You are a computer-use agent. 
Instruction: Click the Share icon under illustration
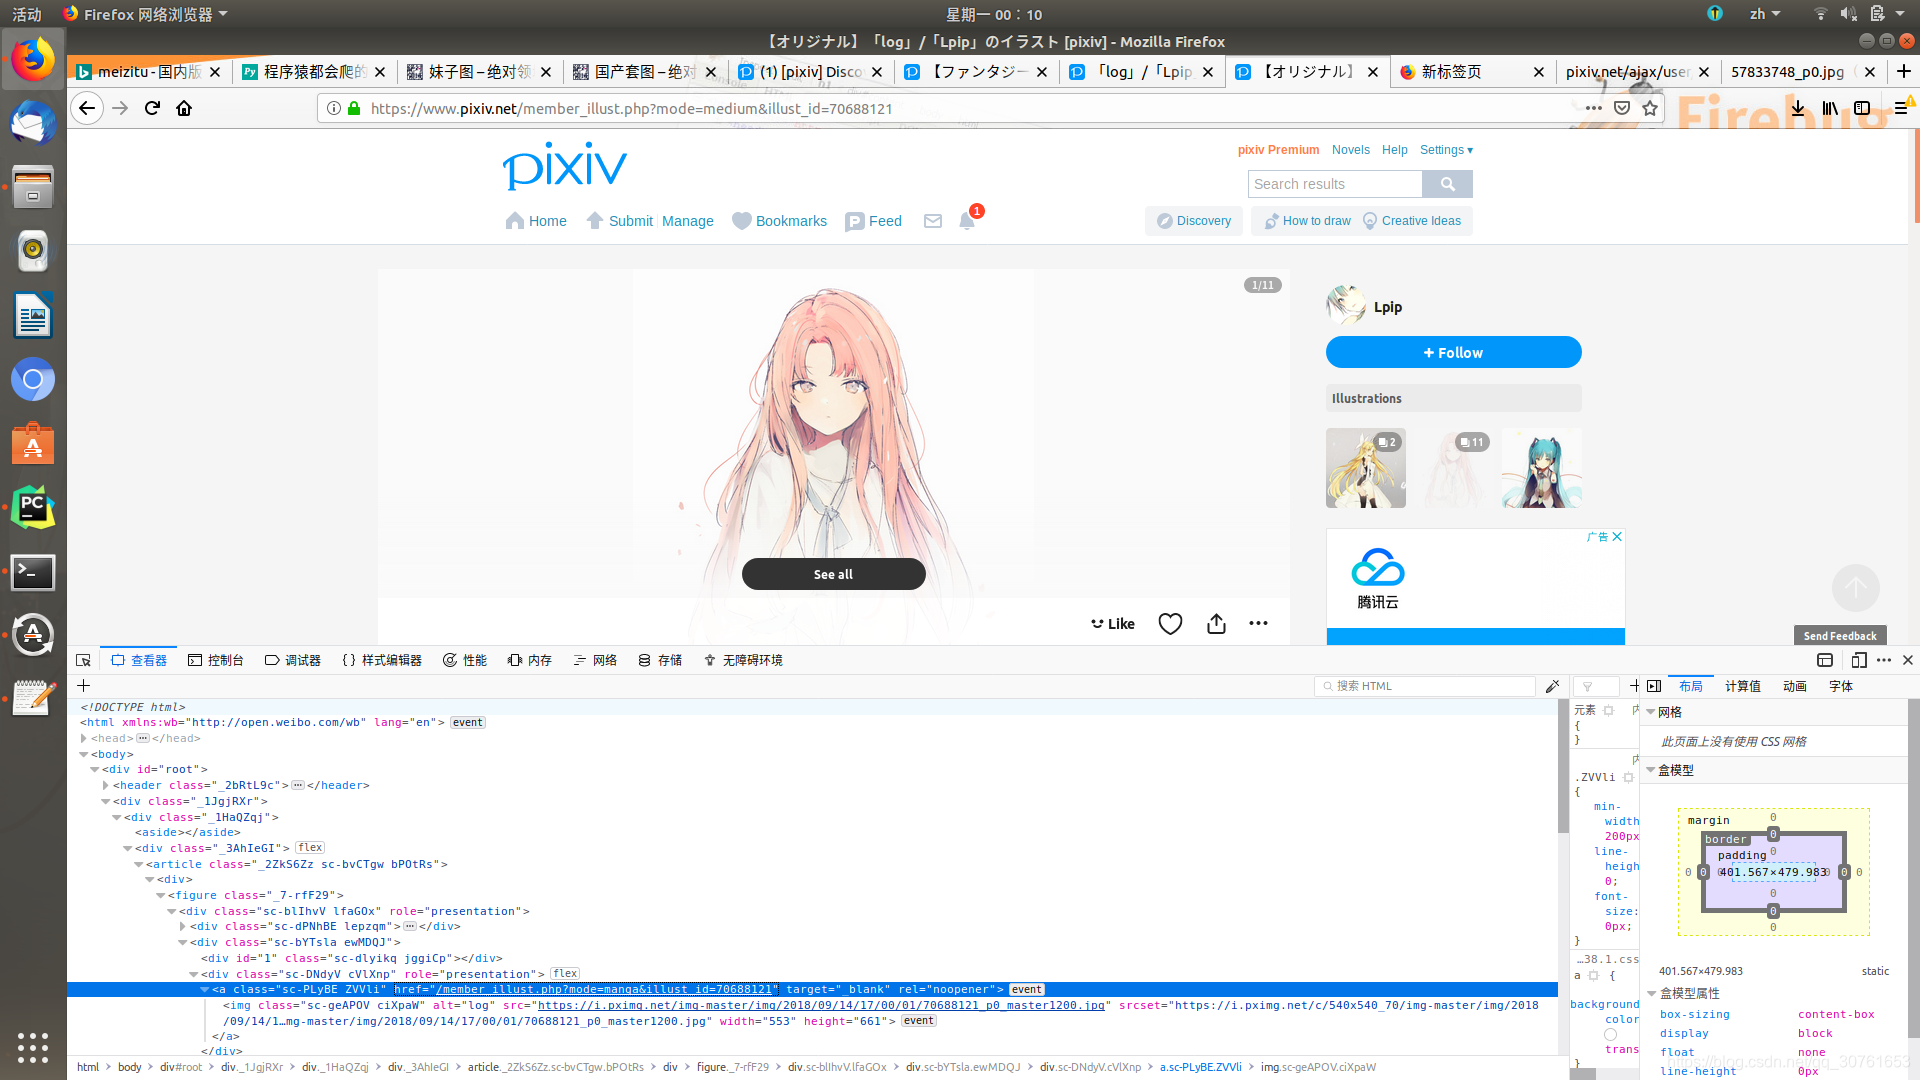click(x=1215, y=622)
